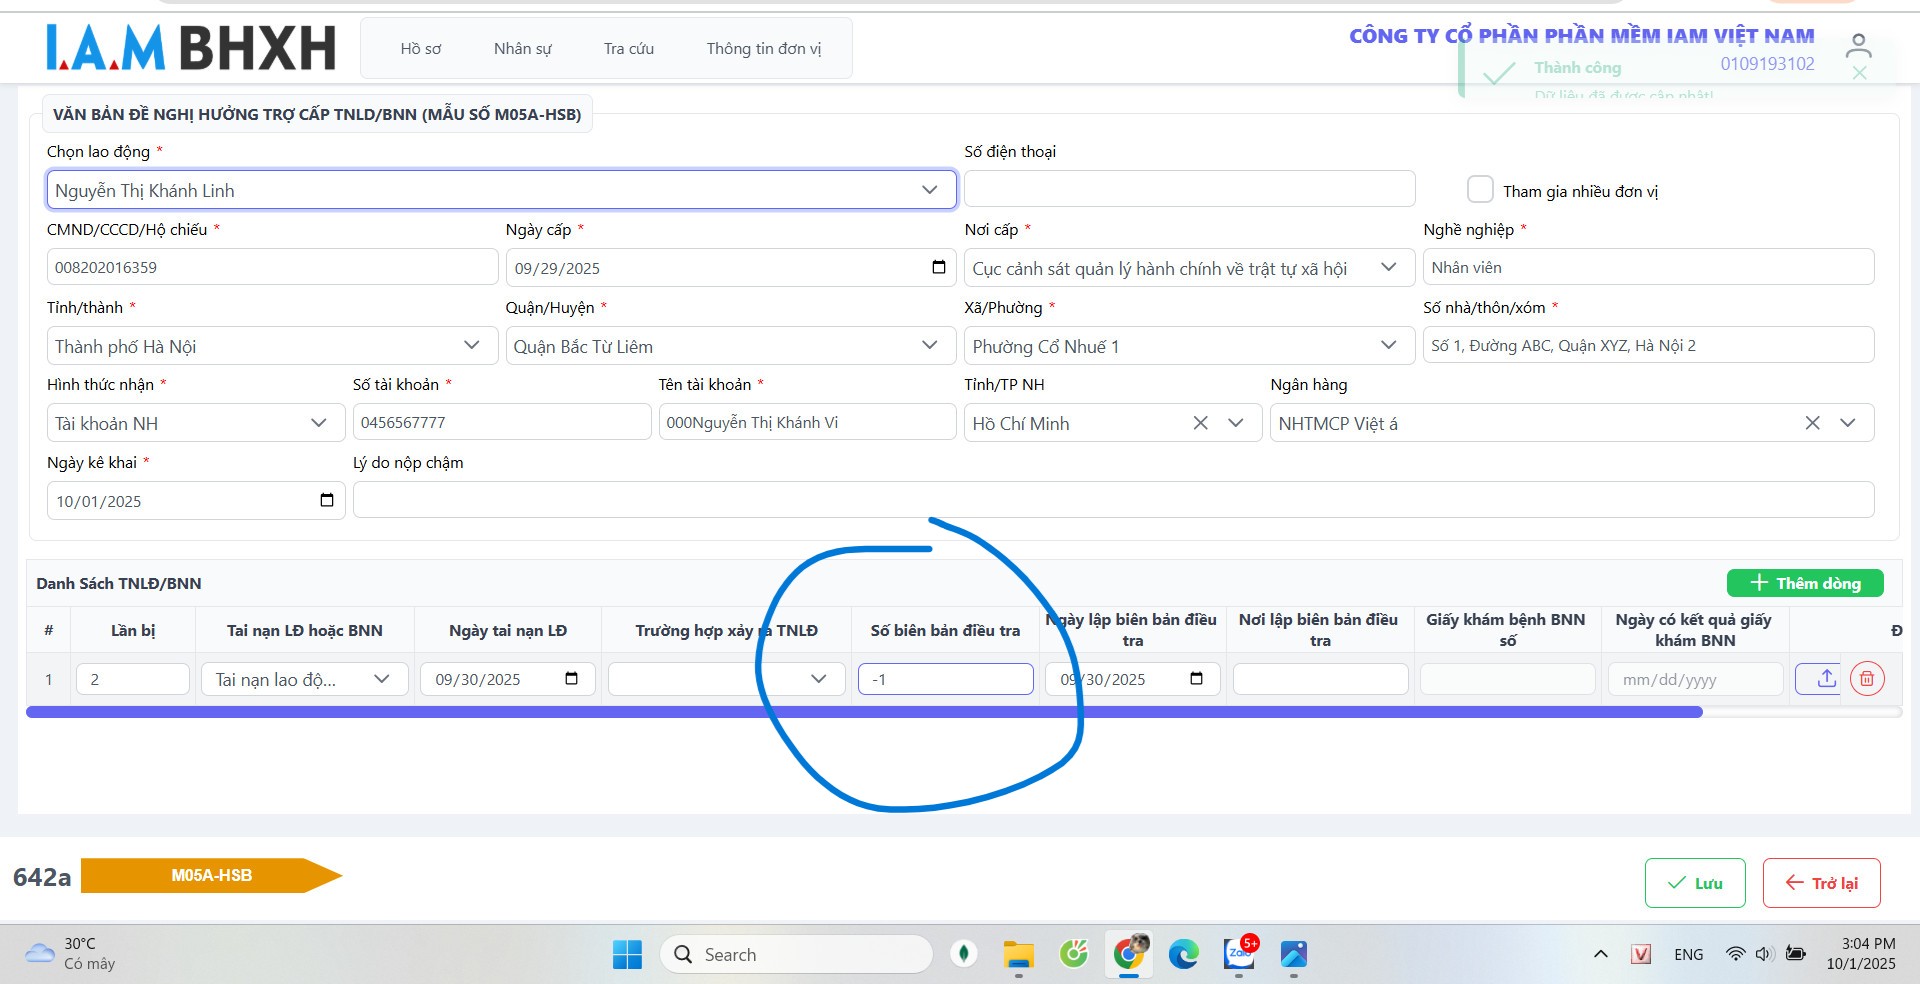Click the Nghề nghiệp input field
The width and height of the screenshot is (1920, 984).
click(x=1648, y=267)
